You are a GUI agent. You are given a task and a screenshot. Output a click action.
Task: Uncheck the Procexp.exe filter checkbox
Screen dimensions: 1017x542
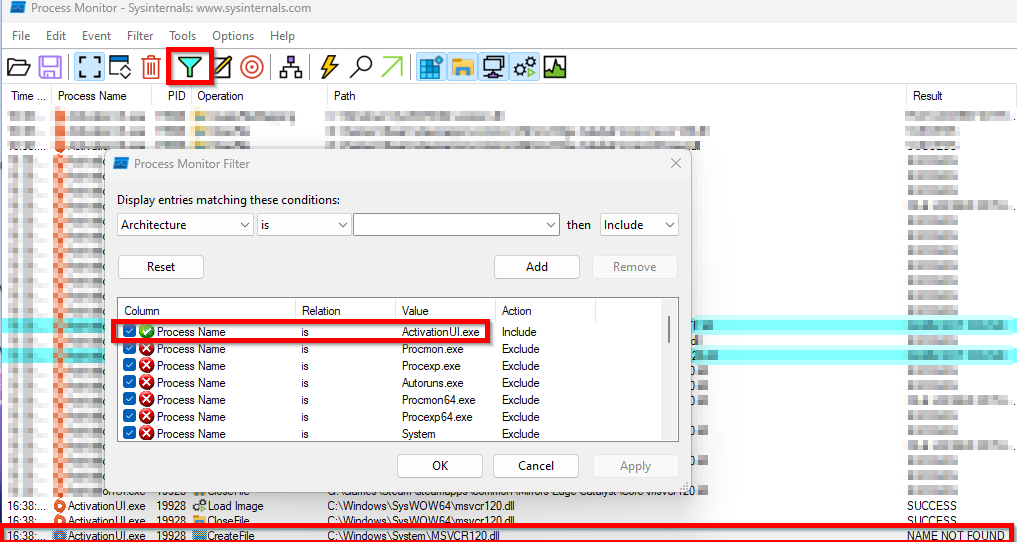[x=130, y=366]
